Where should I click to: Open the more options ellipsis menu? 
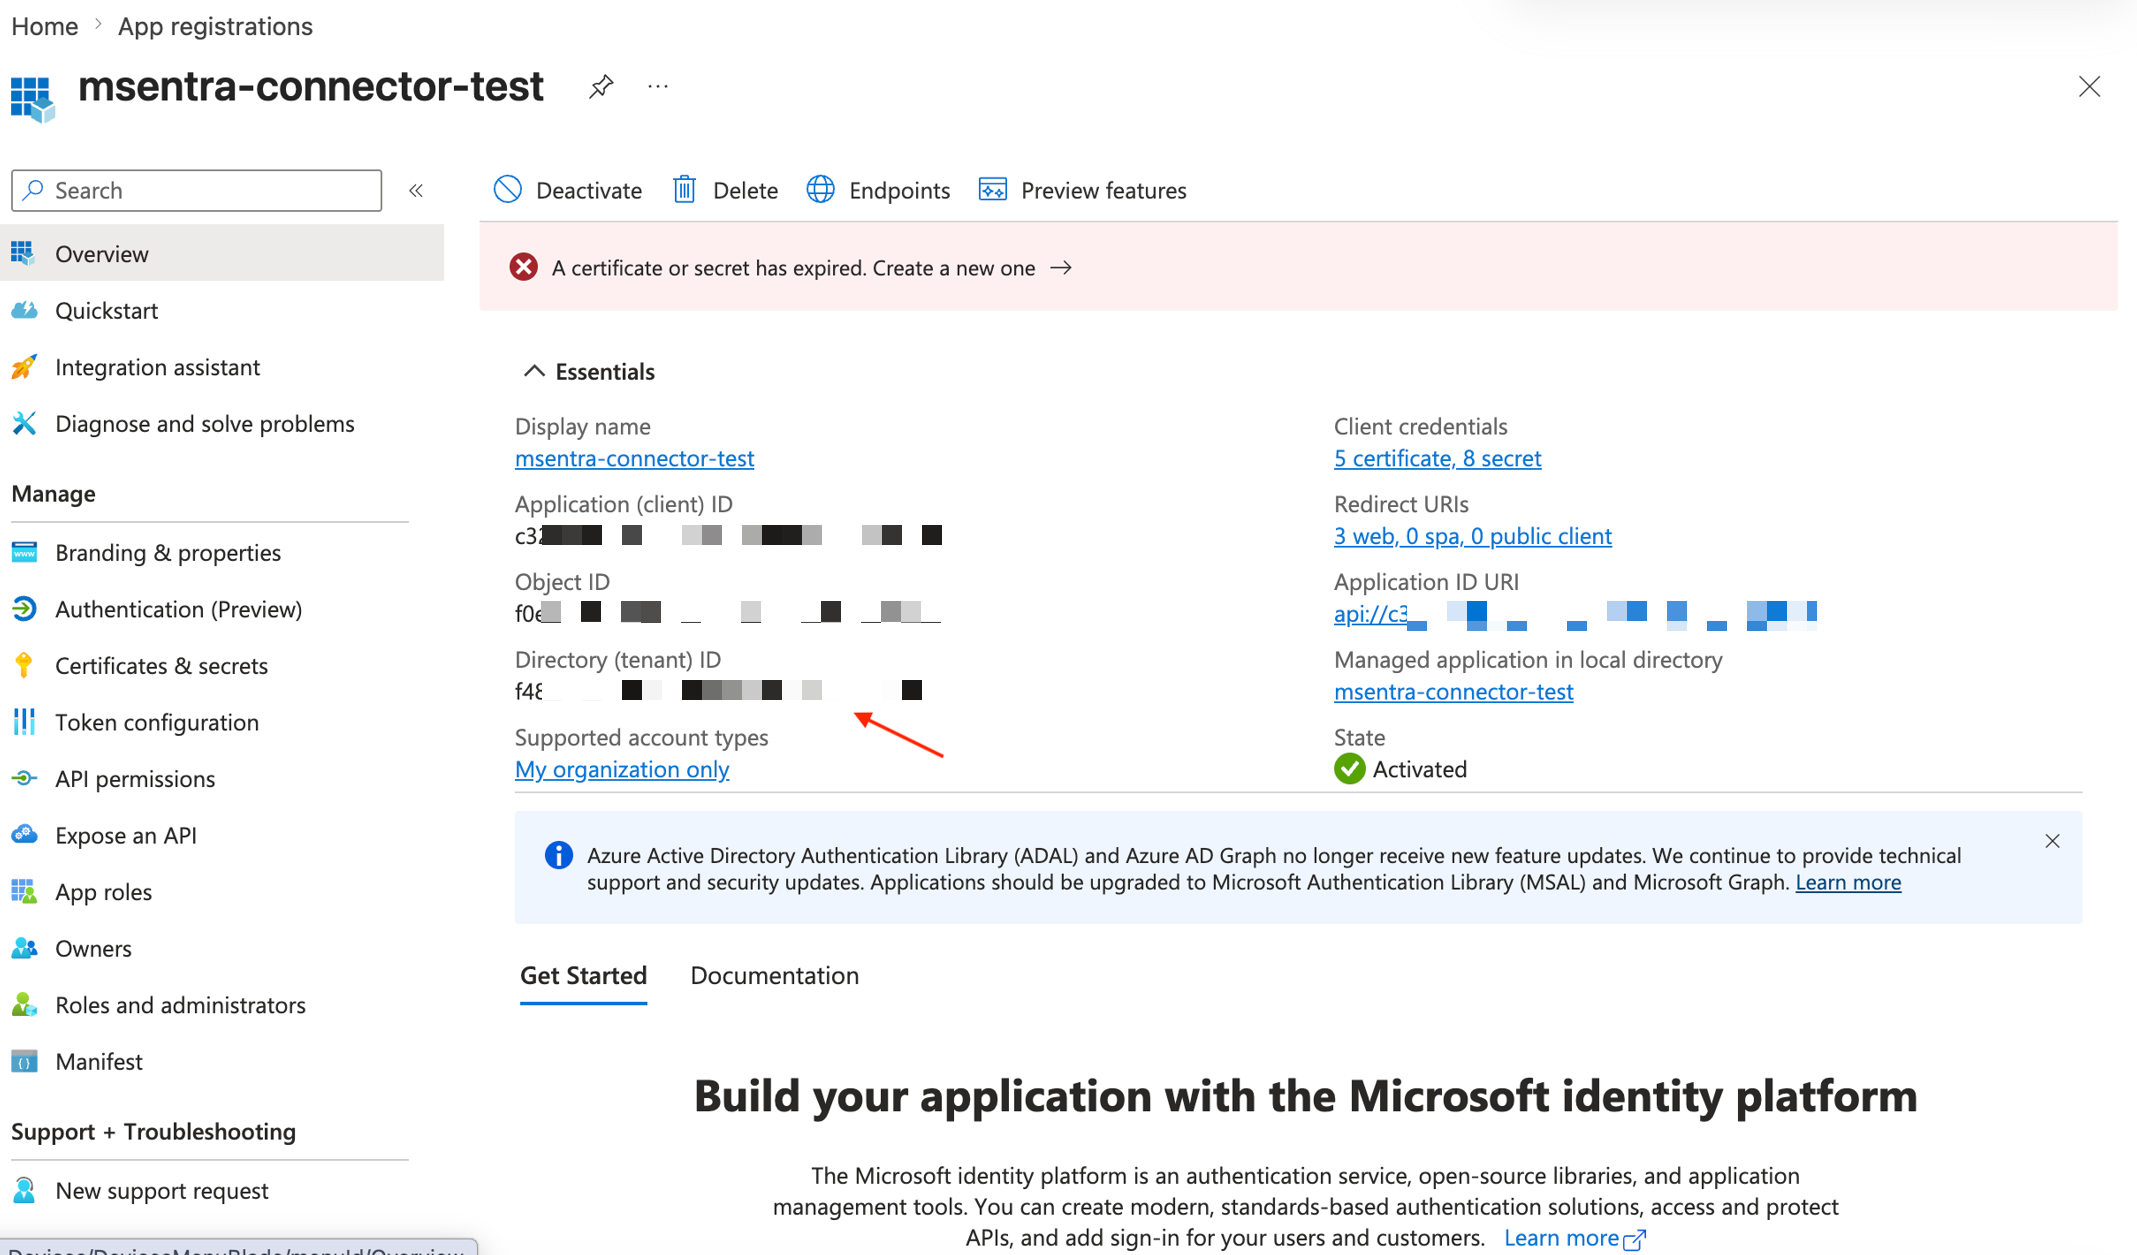pyautogui.click(x=658, y=87)
